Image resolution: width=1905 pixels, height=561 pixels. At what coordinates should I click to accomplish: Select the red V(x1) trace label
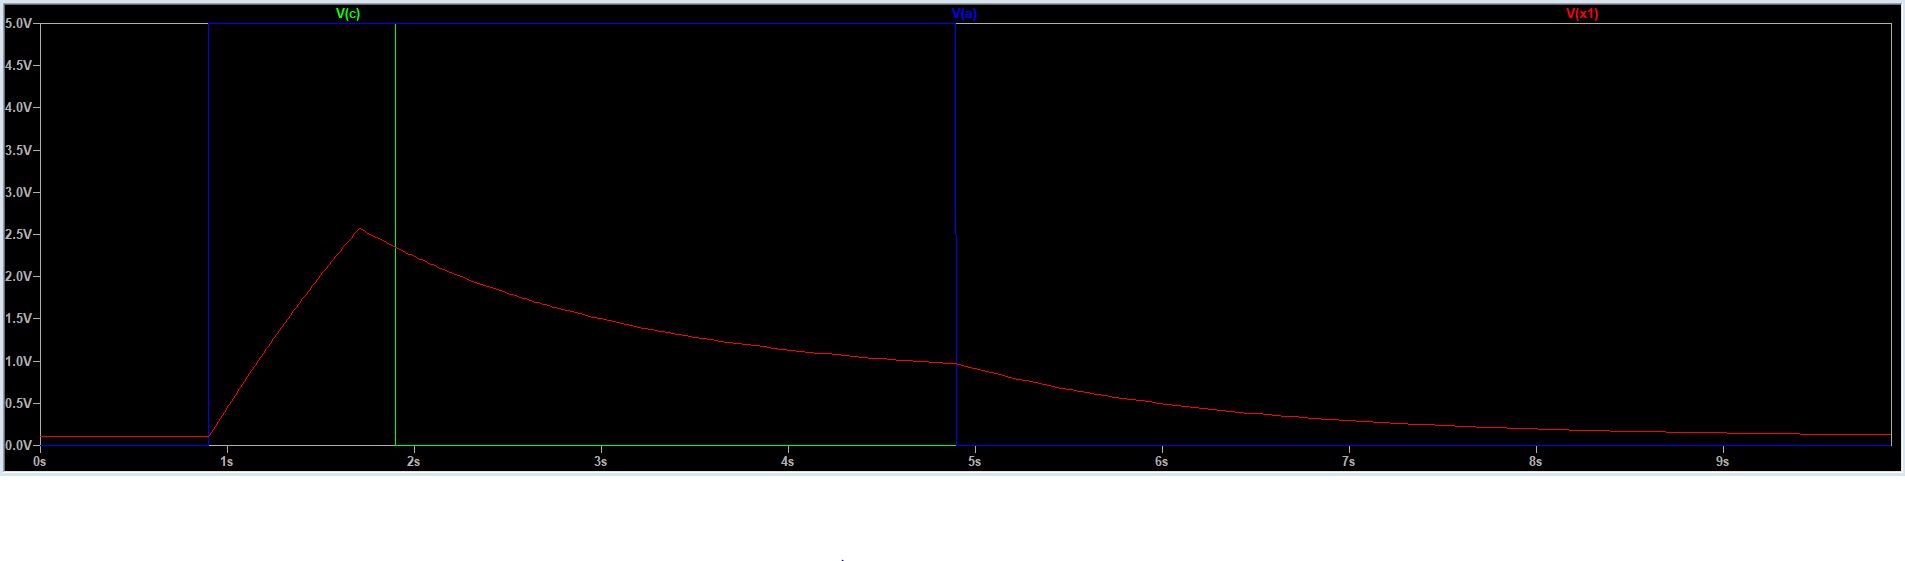(1582, 14)
